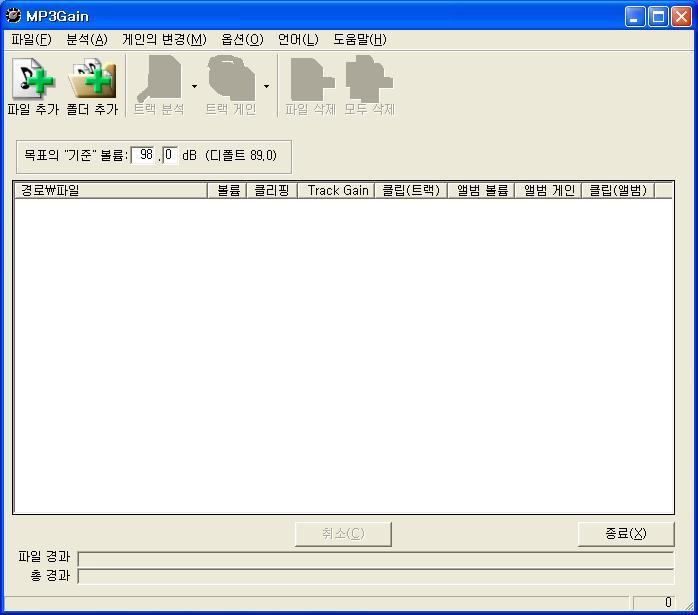The image size is (698, 615).
Task: Sort by the 클립(앨범) column header
Action: tap(618, 190)
